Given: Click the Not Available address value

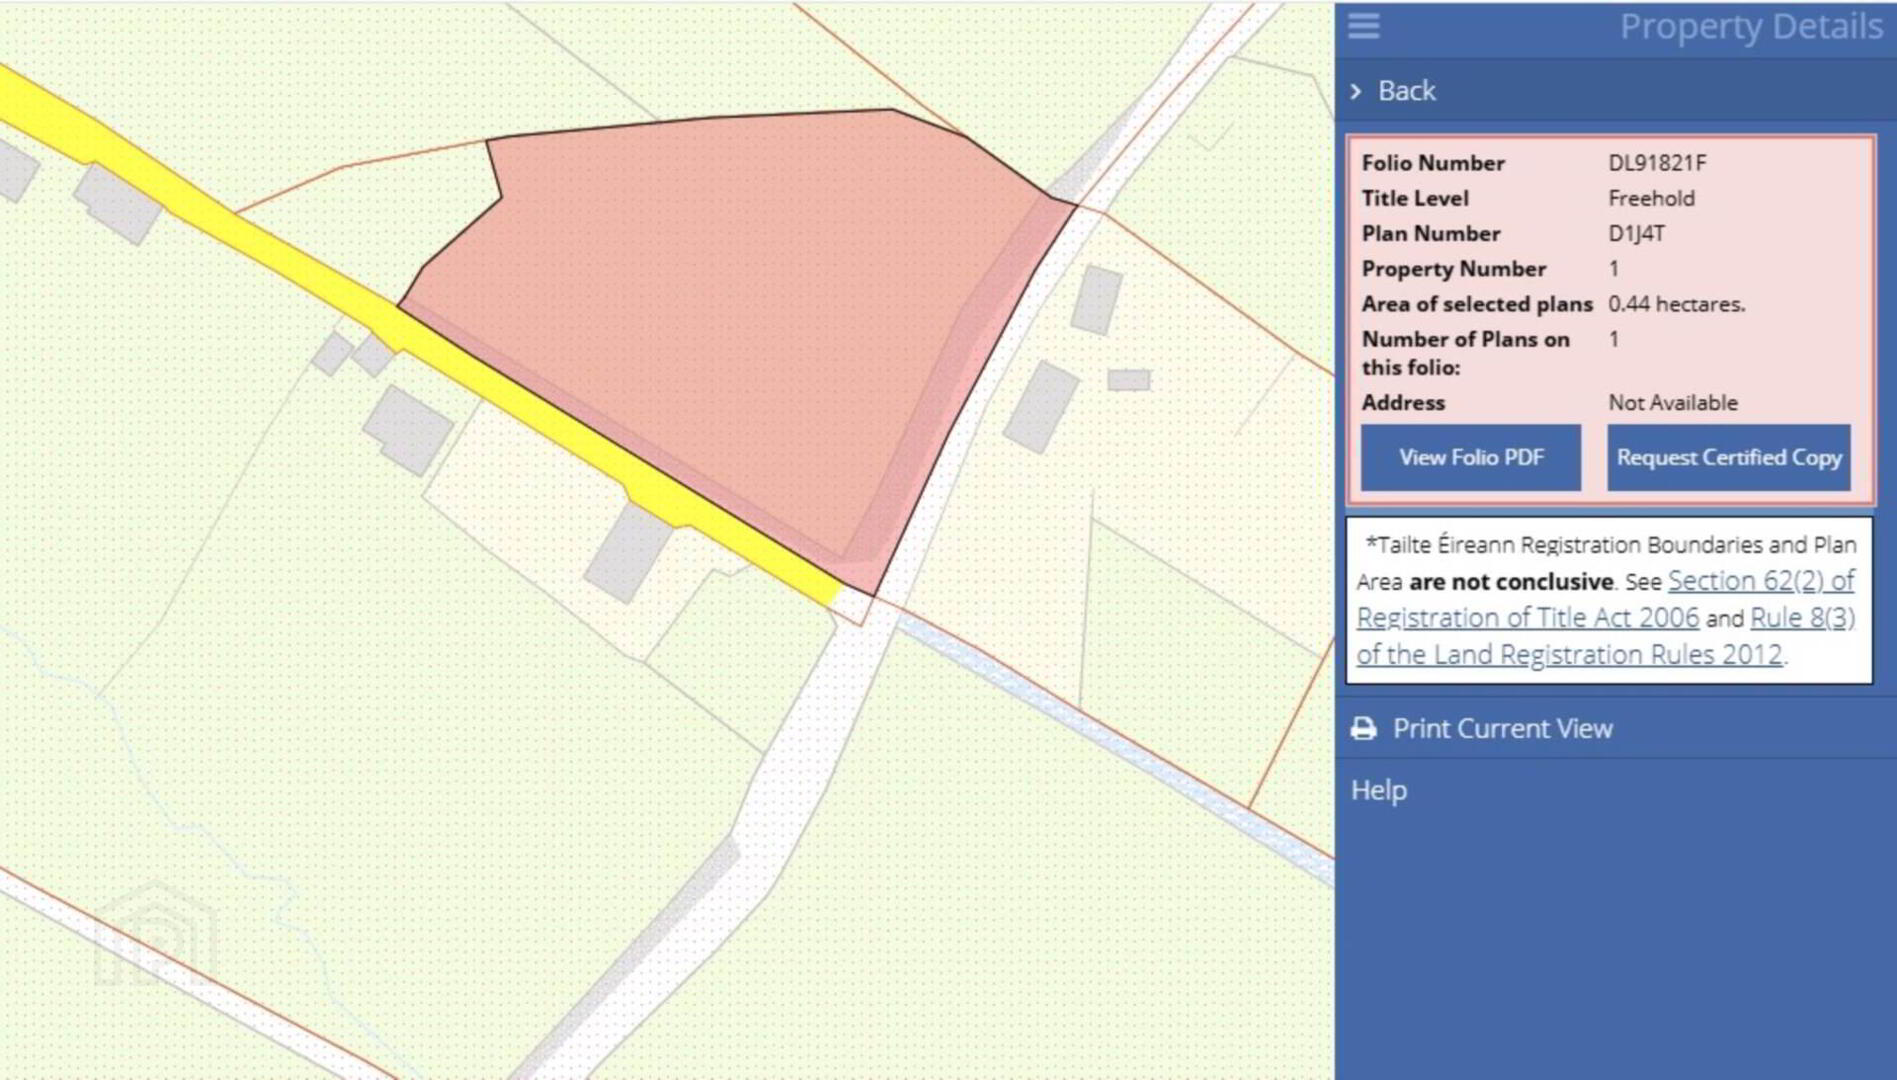Looking at the screenshot, I should click(1673, 402).
